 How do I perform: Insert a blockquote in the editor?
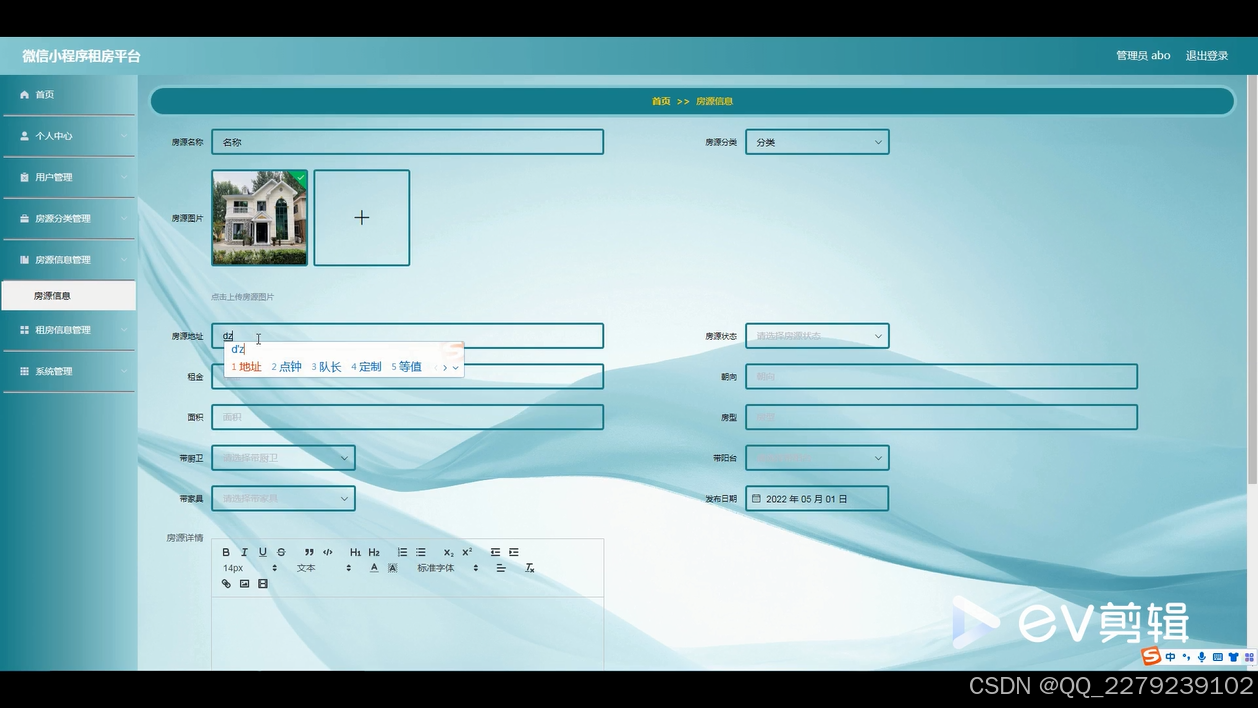click(x=309, y=552)
